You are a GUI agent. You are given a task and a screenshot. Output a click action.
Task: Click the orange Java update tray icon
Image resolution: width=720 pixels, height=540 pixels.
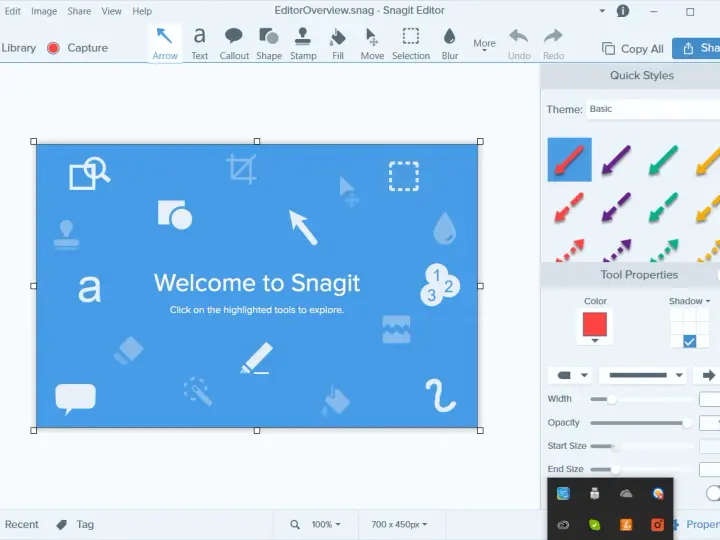pos(626,524)
